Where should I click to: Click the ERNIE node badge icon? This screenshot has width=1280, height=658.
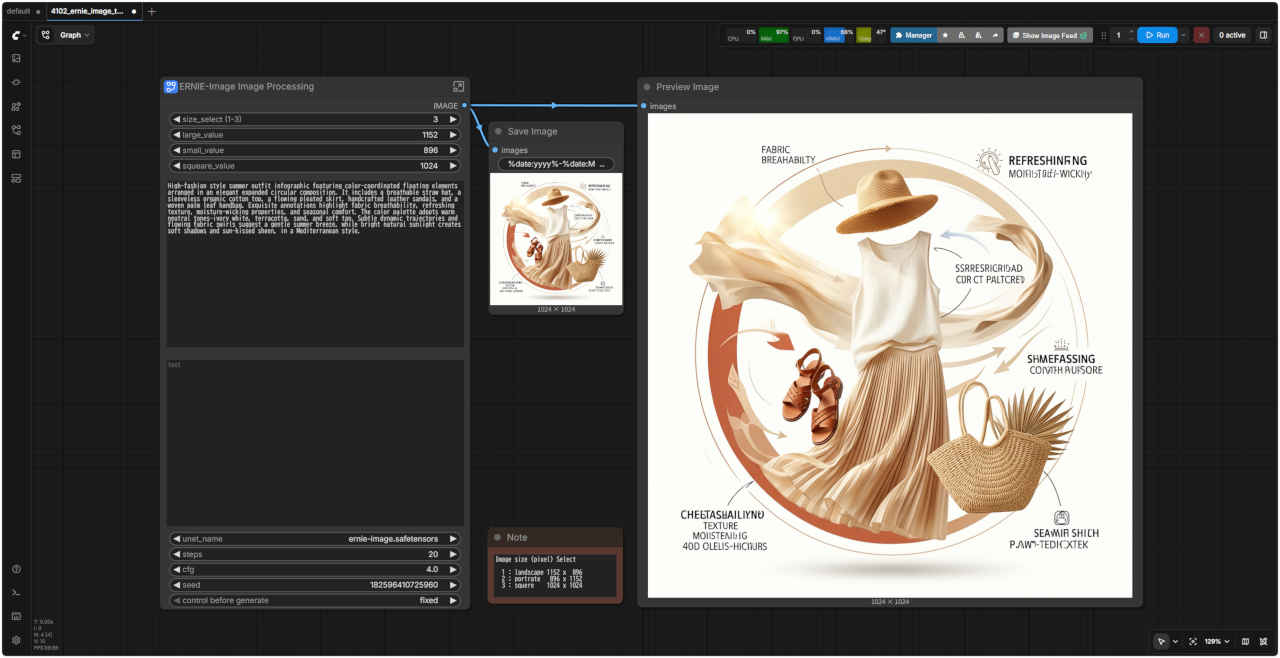pos(170,87)
